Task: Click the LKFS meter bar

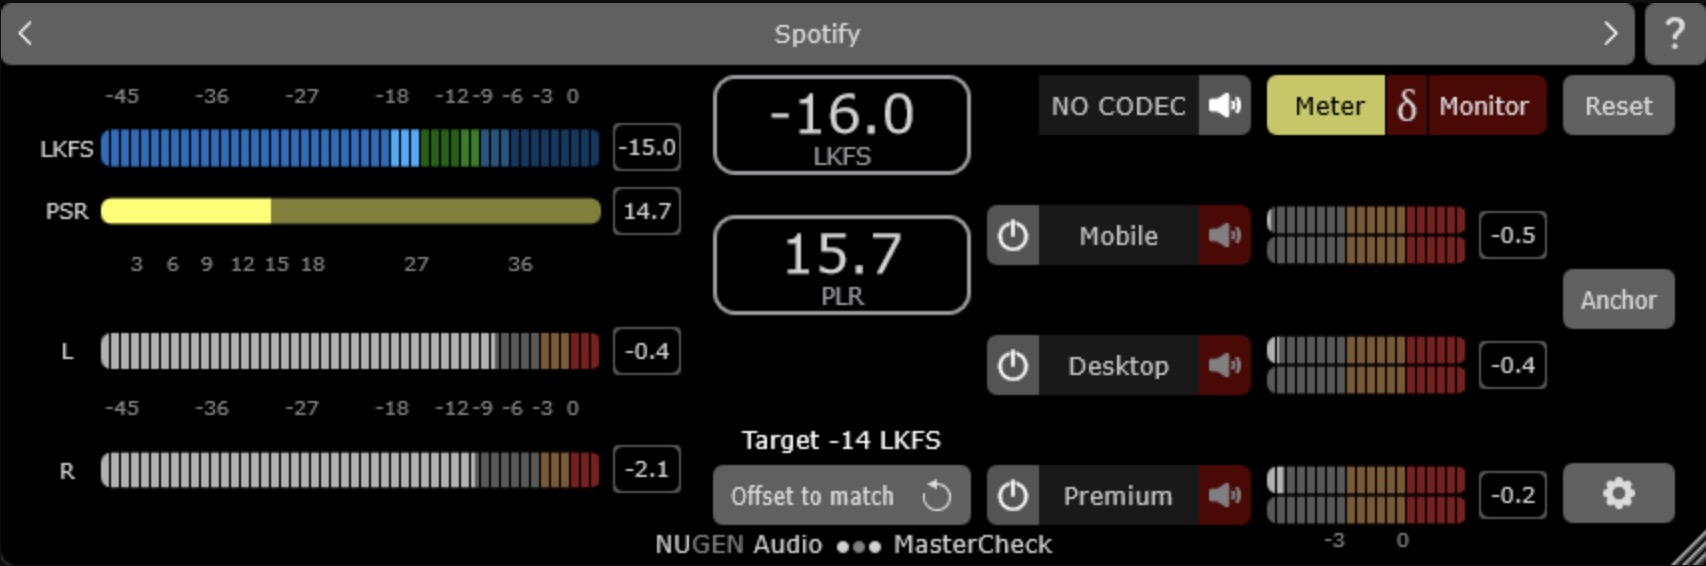Action: click(x=350, y=148)
